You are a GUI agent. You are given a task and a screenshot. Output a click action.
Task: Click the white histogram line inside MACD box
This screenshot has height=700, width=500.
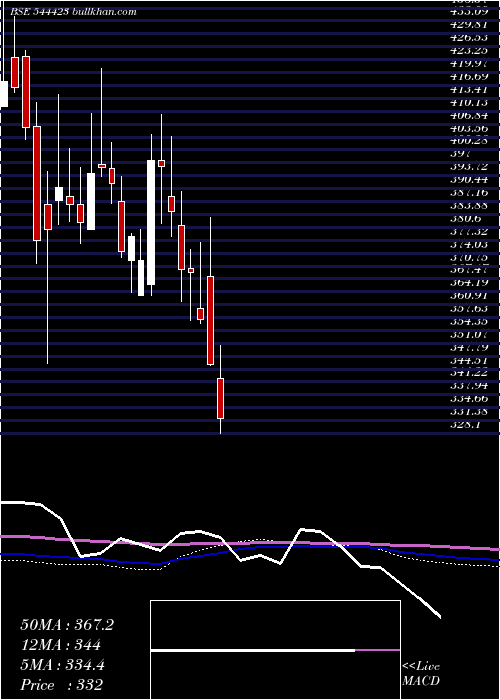coord(253,650)
